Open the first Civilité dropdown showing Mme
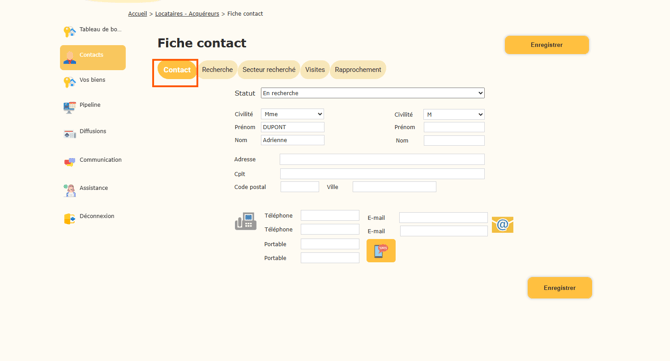Image resolution: width=670 pixels, height=361 pixels. 292,114
